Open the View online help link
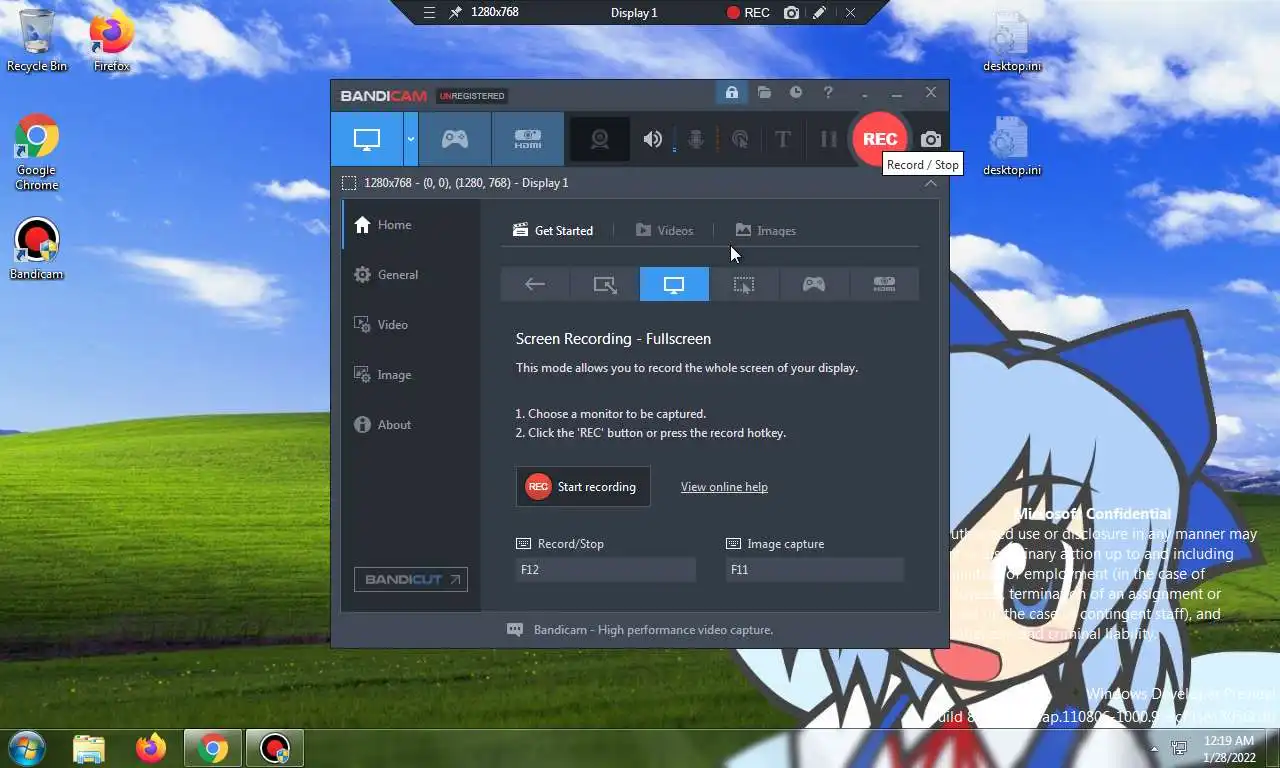 point(724,487)
